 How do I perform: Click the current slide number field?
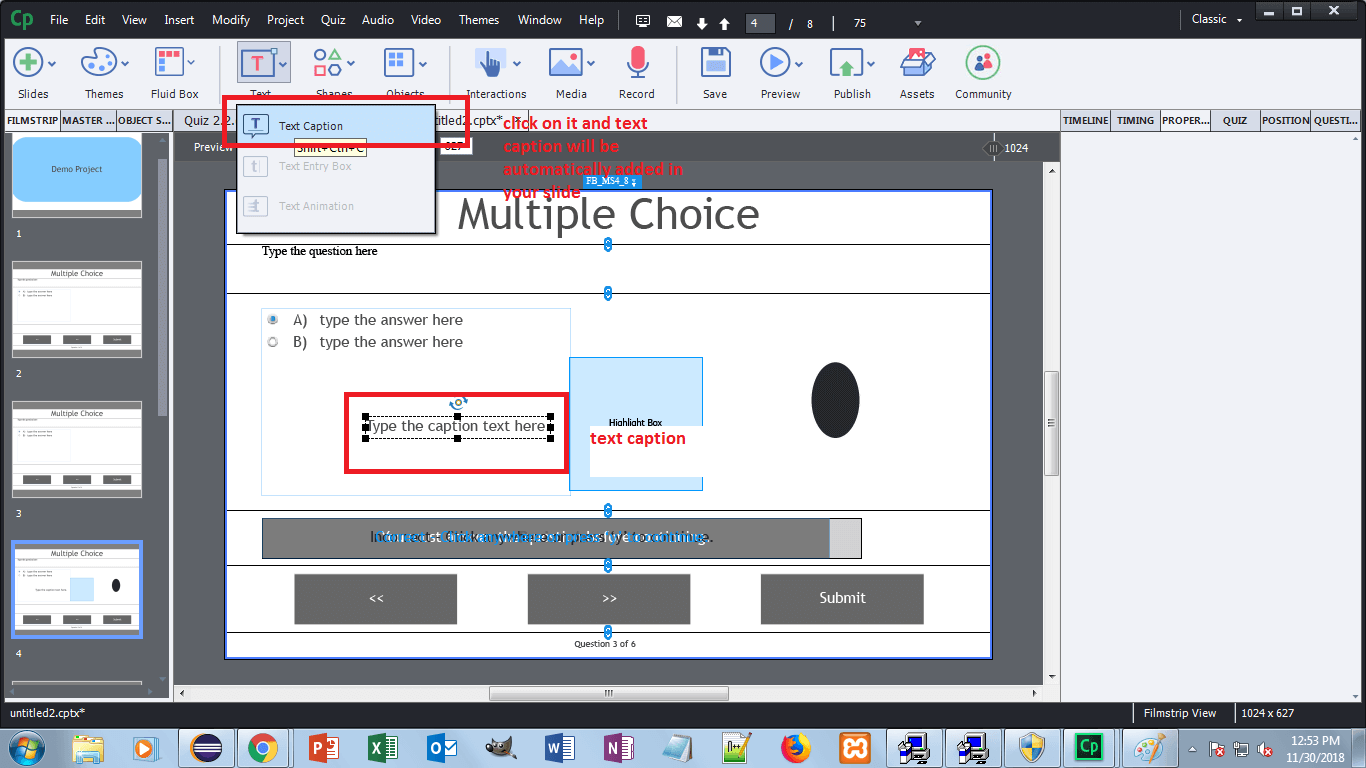760,22
